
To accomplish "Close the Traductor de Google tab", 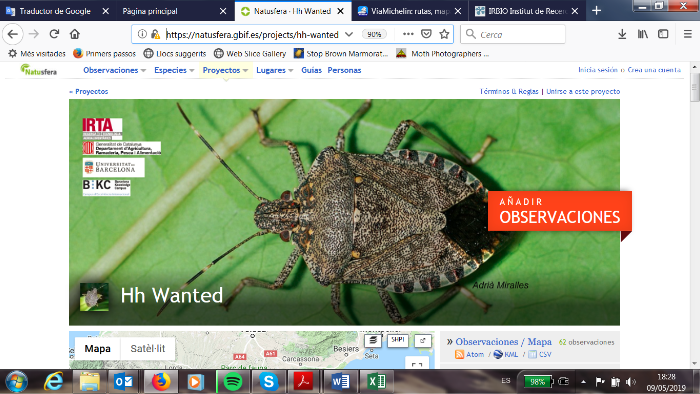I will point(105,11).
